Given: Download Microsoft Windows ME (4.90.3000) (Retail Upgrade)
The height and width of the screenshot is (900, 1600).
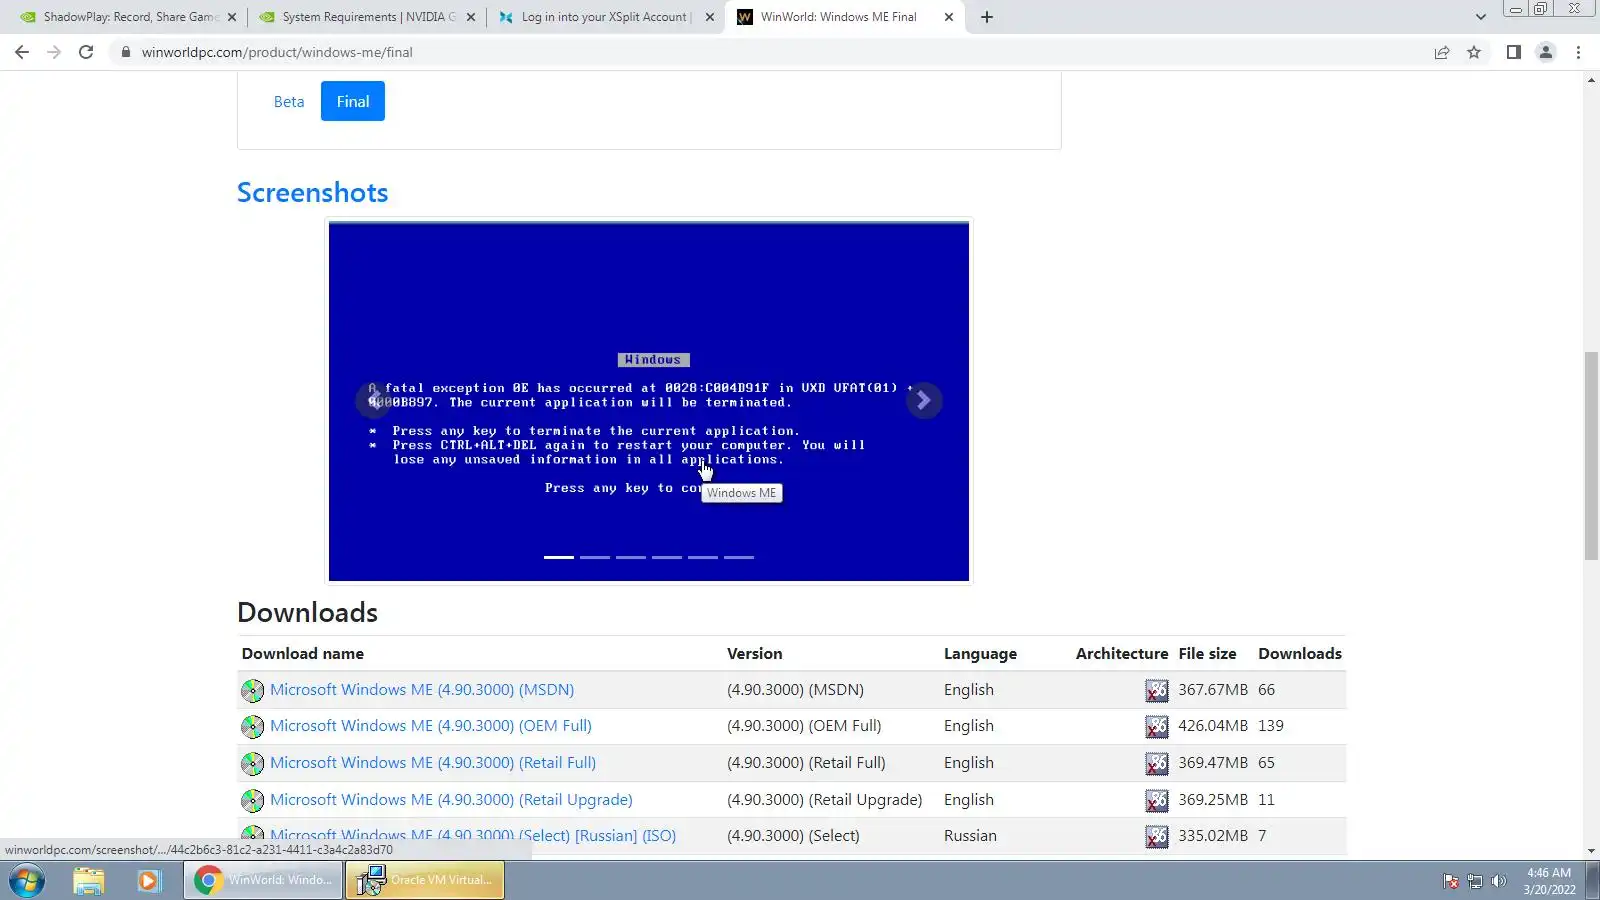Looking at the screenshot, I should pos(451,800).
